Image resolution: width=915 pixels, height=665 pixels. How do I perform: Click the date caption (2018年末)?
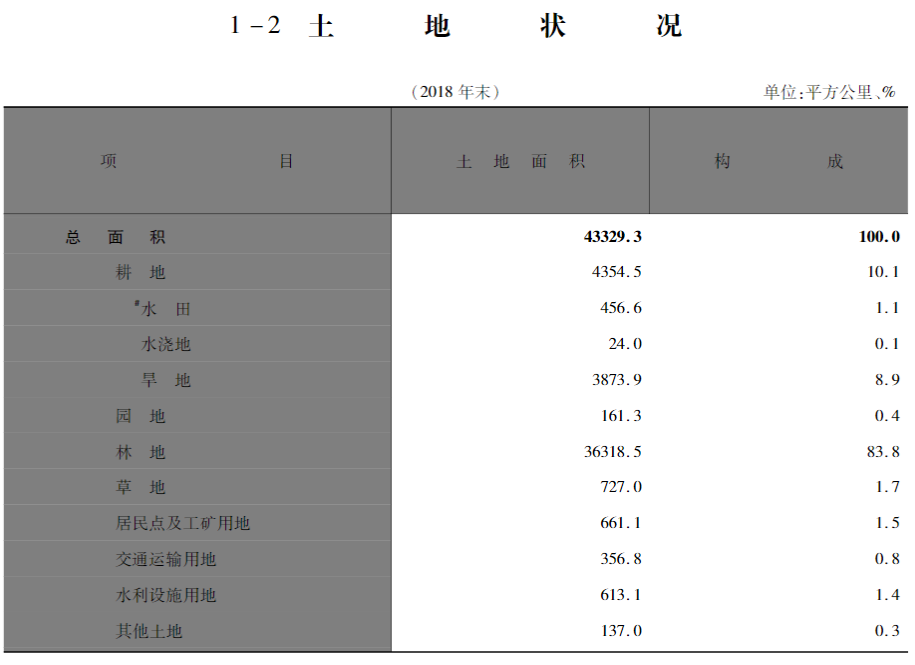tap(455, 92)
